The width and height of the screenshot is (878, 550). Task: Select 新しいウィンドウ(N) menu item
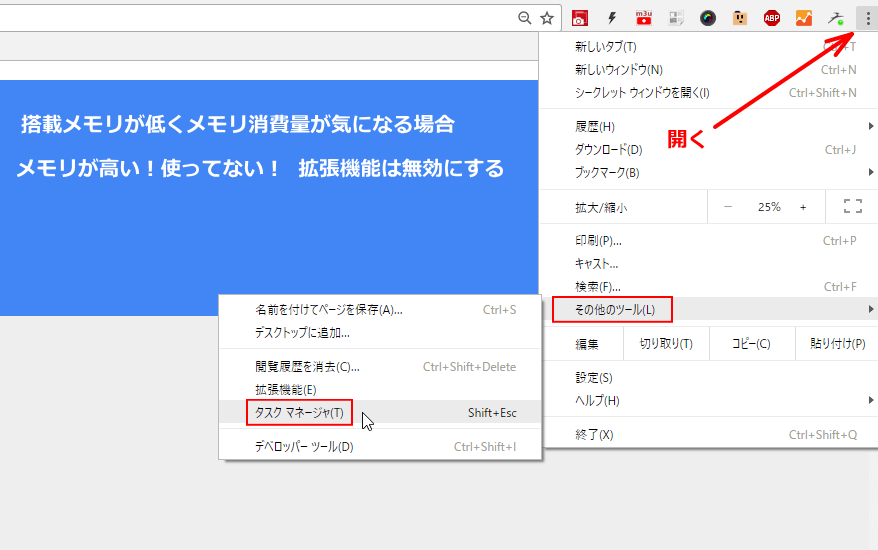[x=708, y=69]
